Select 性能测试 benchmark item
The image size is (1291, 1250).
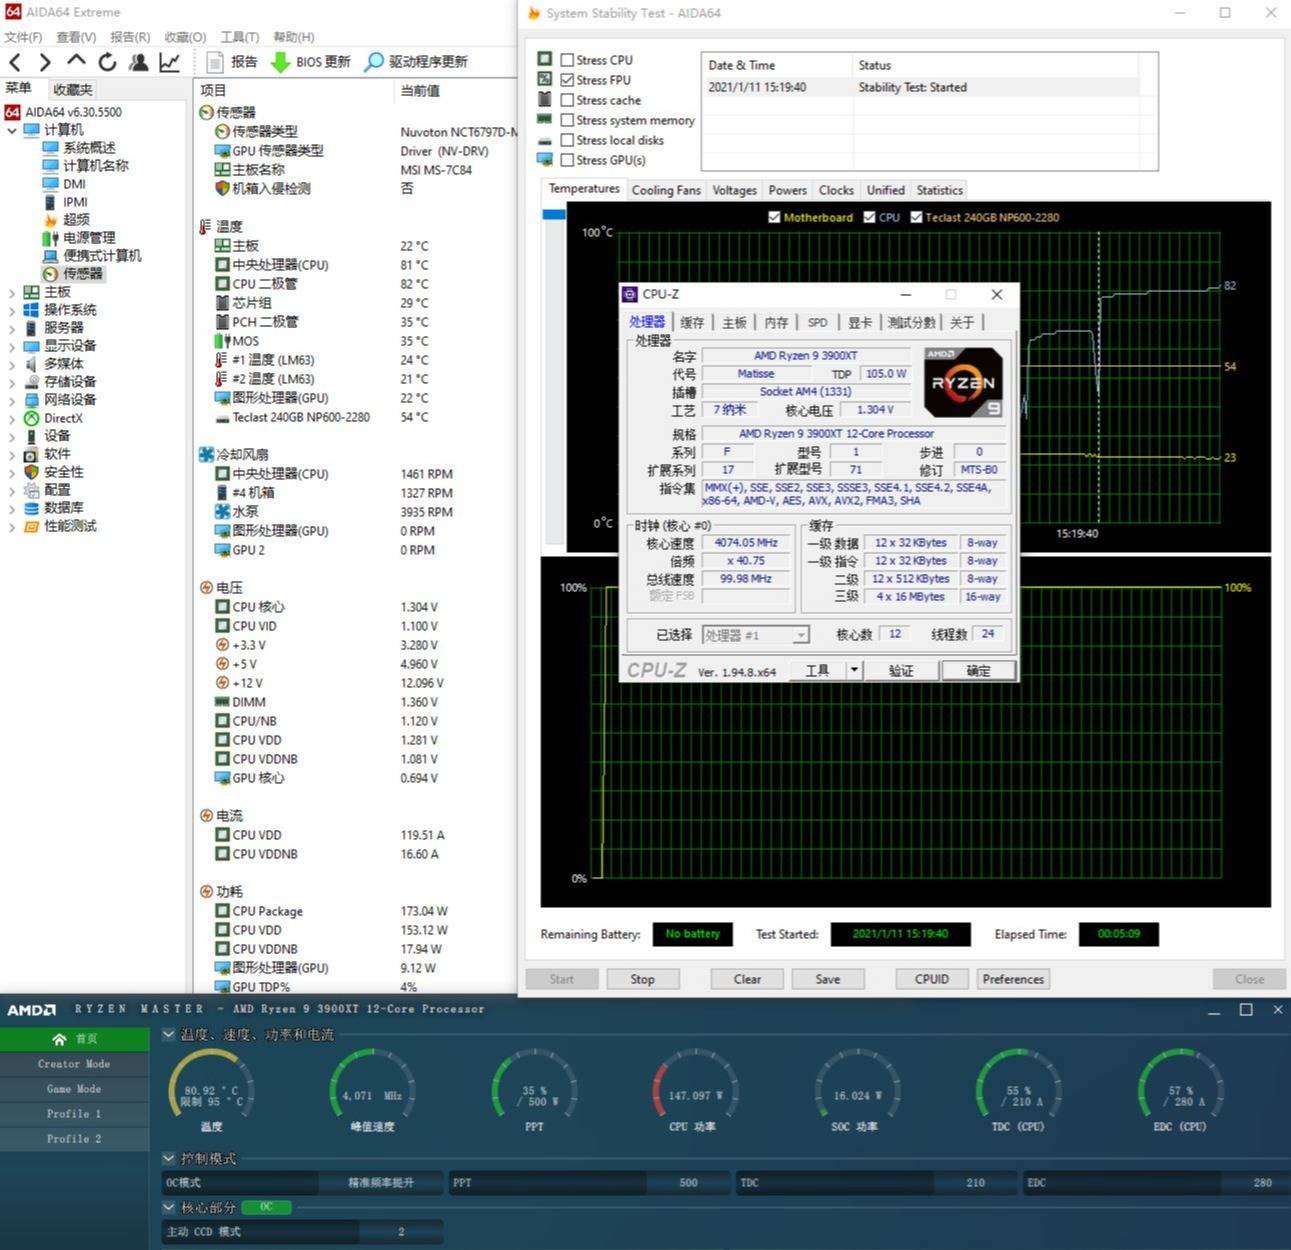[x=70, y=526]
